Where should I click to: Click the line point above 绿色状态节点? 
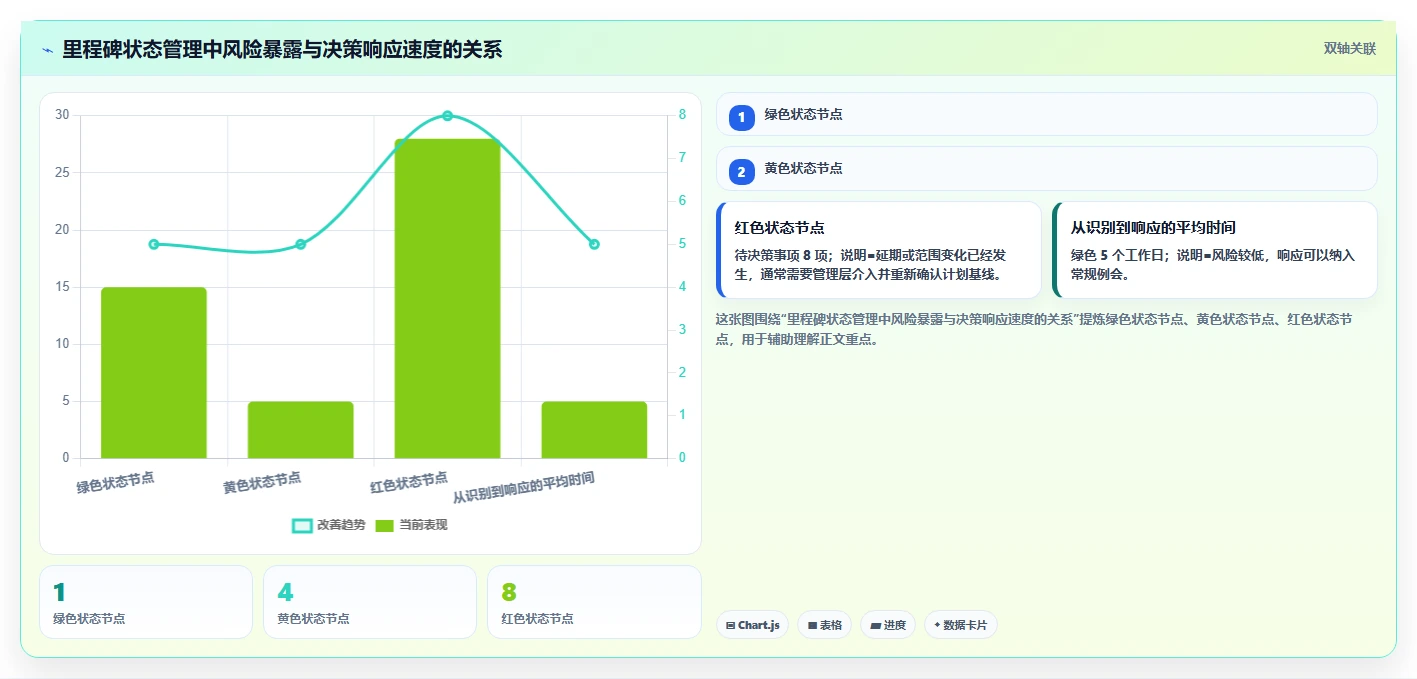pos(154,244)
